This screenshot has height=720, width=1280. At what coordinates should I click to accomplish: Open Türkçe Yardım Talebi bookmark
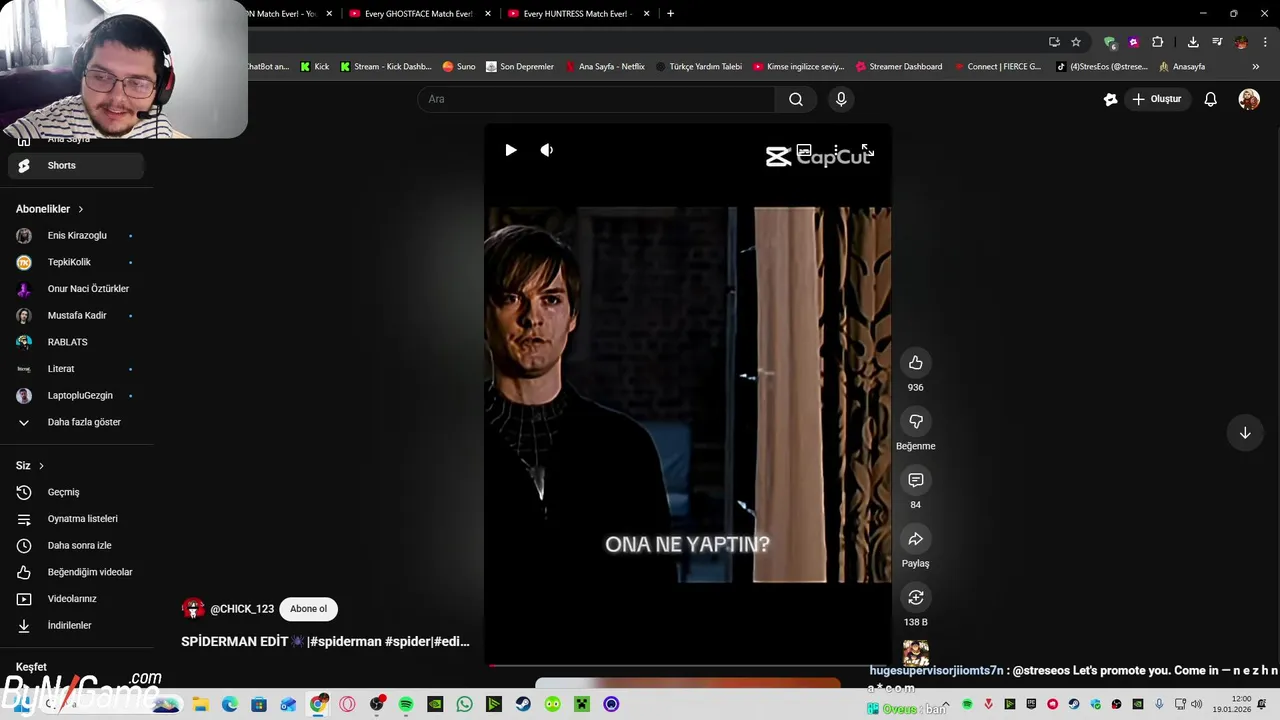coord(699,67)
